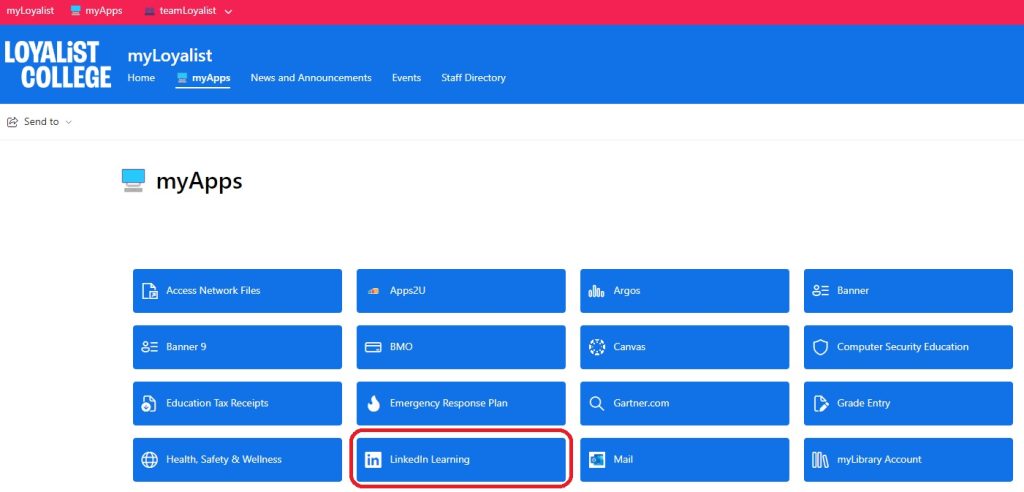Click the myLibrary Account books icon
This screenshot has width=1024, height=492.
[x=820, y=459]
